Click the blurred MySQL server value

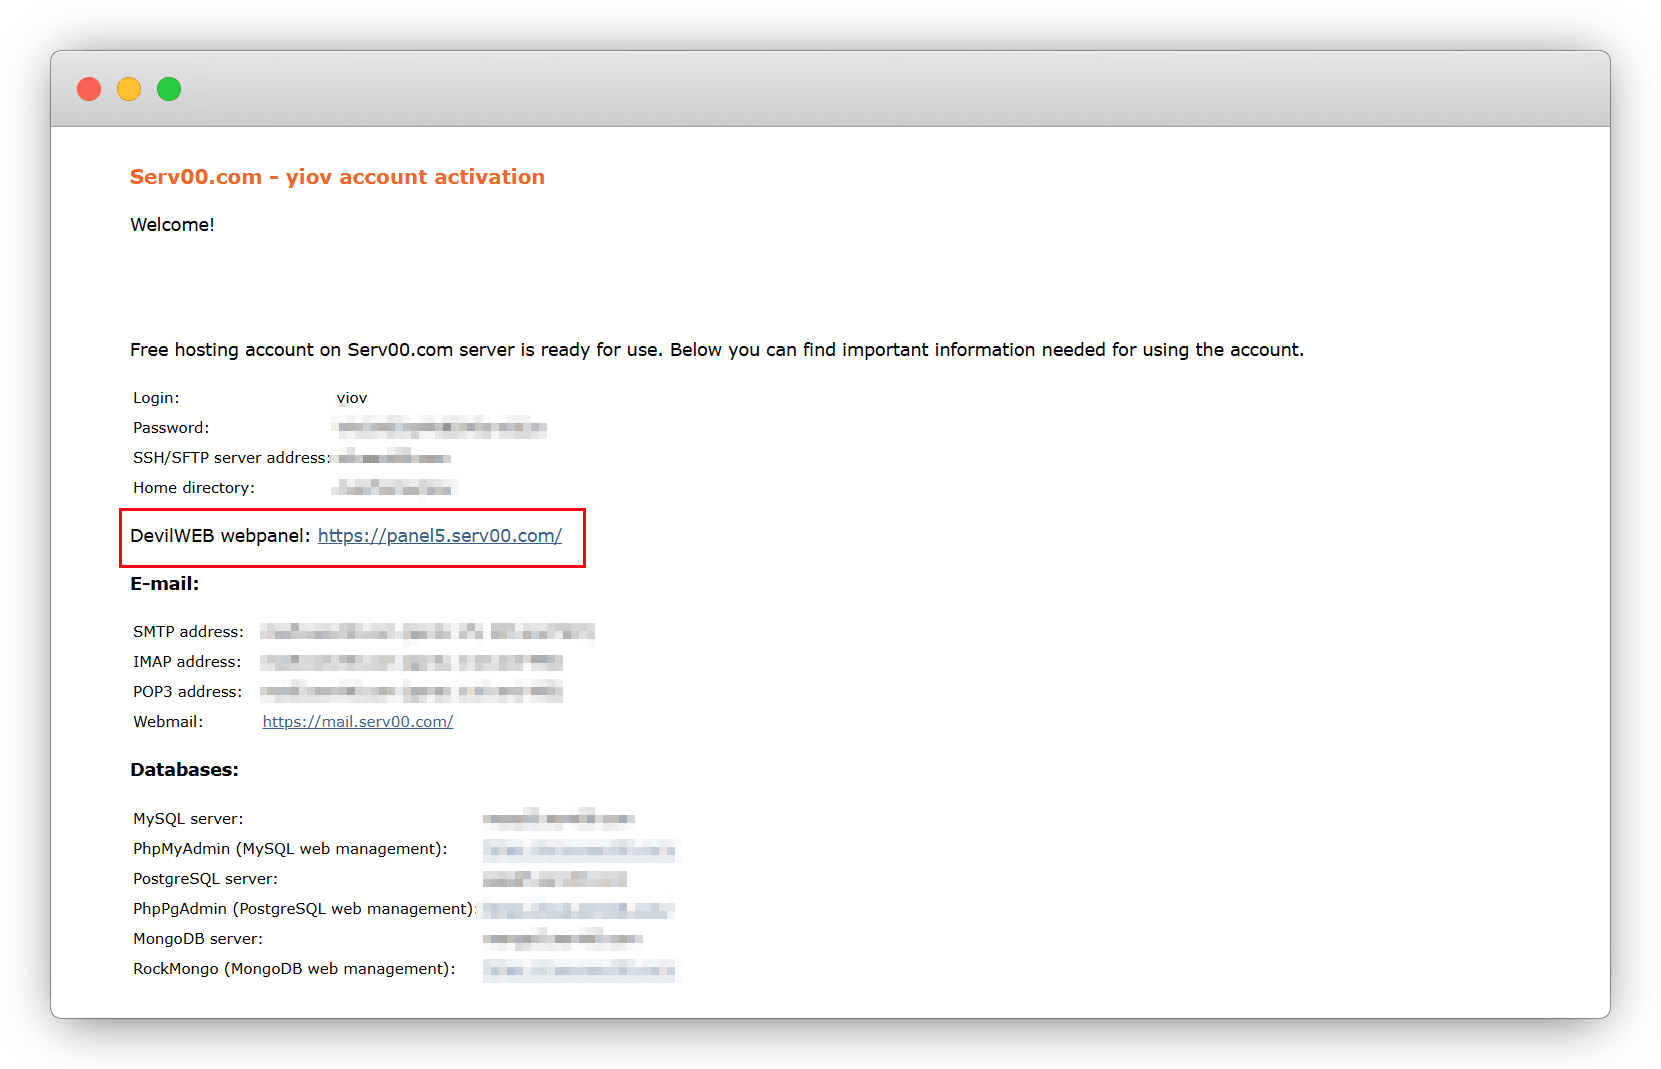558,819
